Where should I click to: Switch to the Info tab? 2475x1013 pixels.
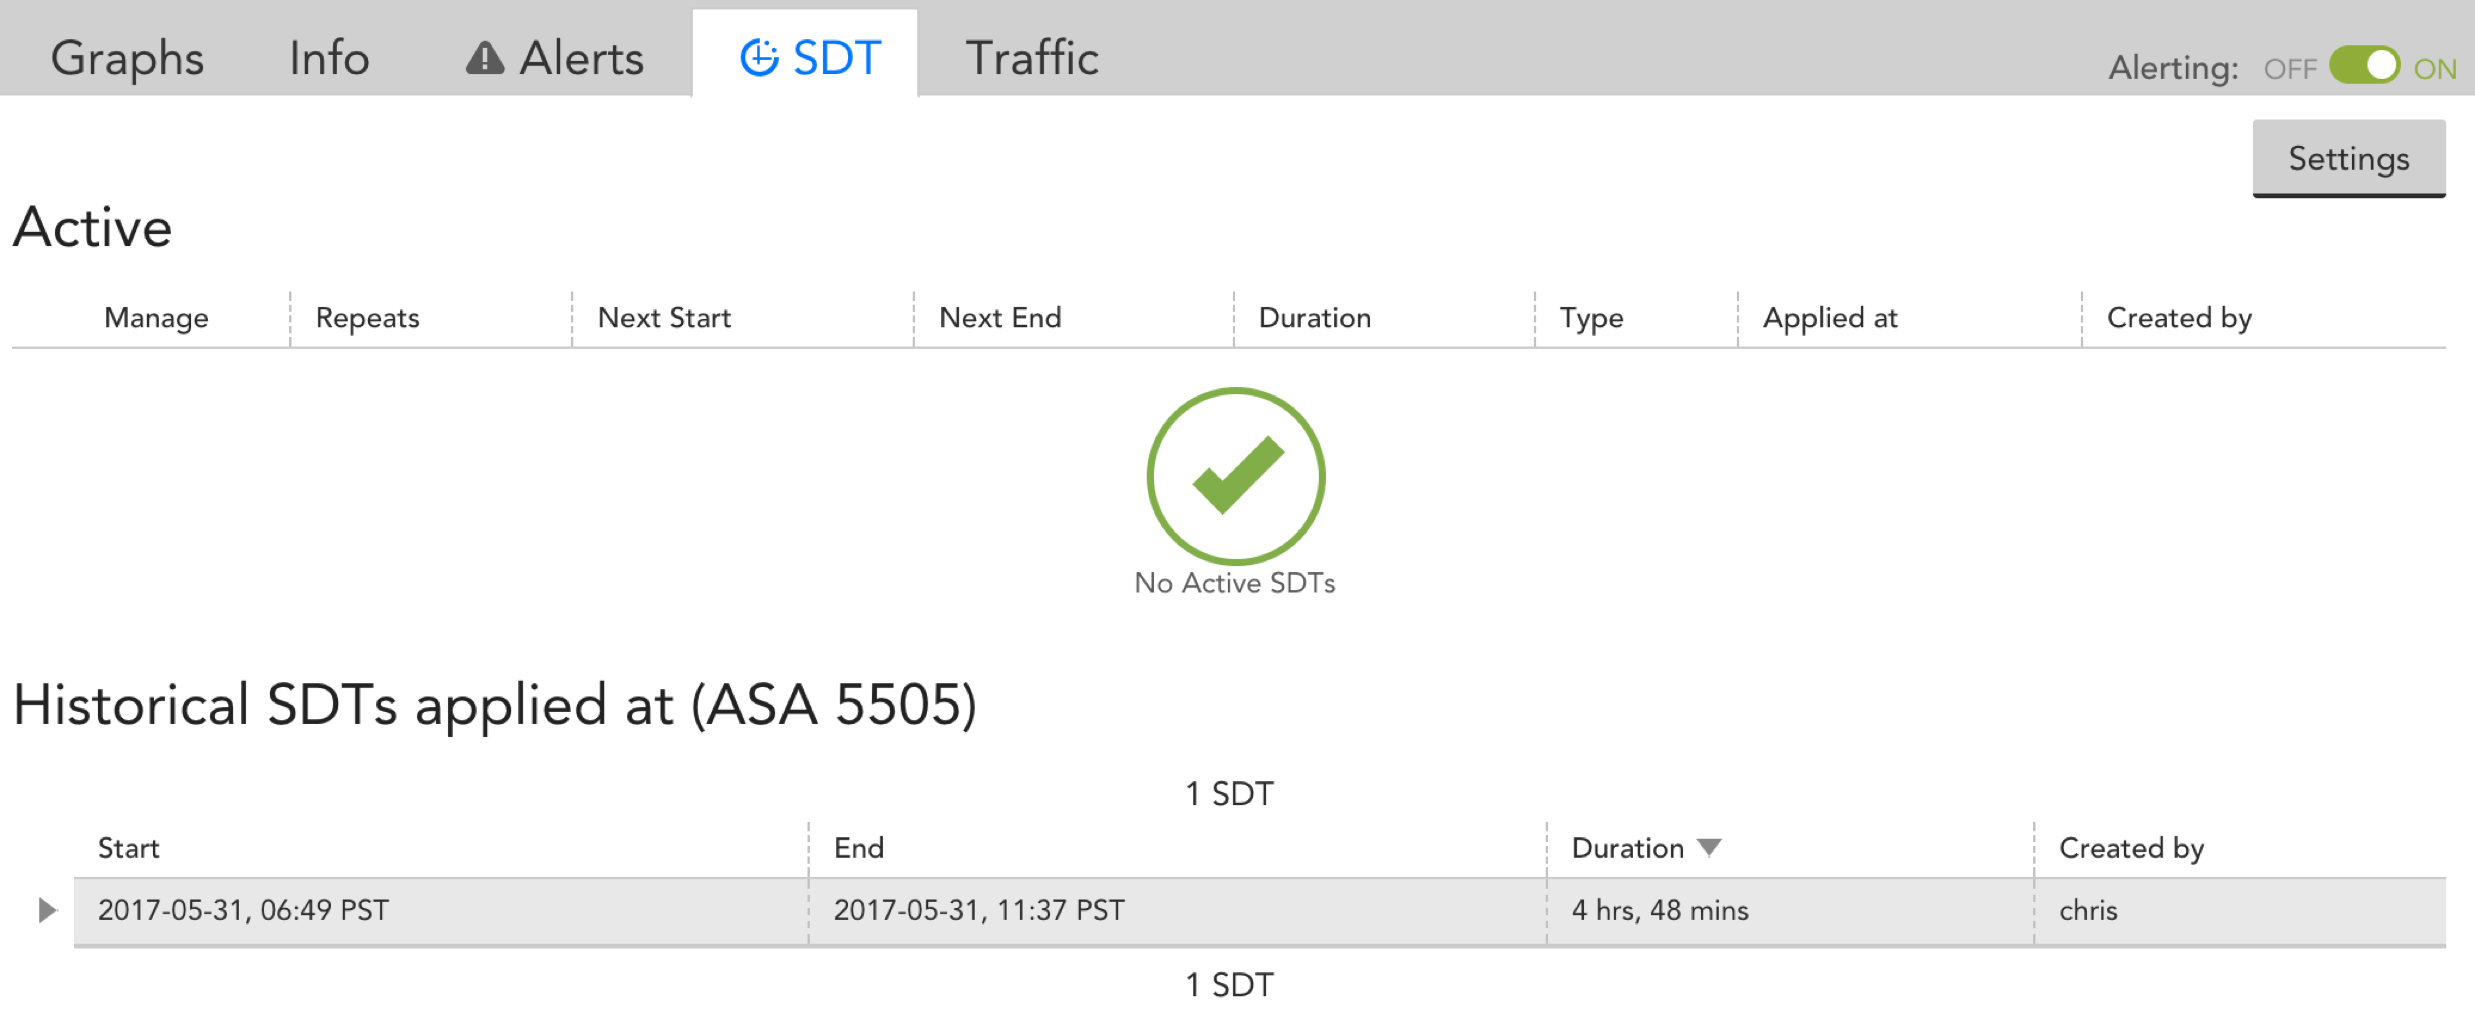[329, 58]
